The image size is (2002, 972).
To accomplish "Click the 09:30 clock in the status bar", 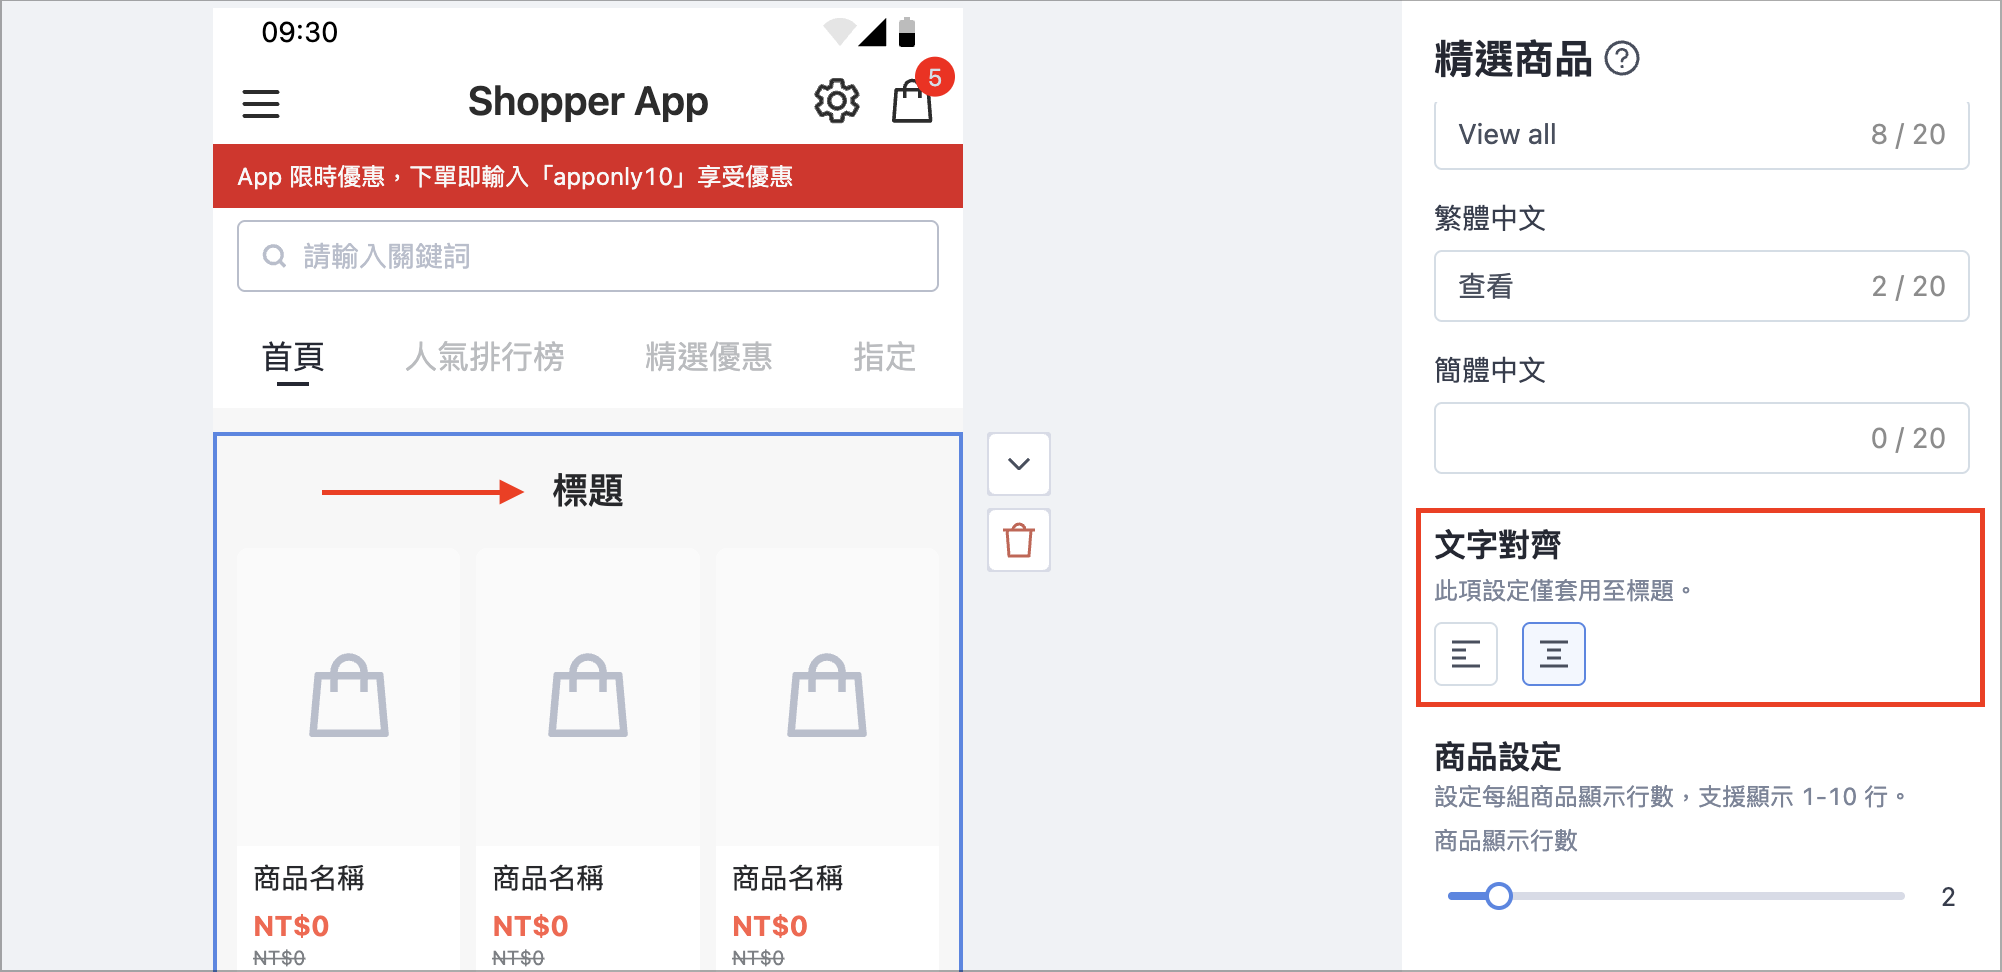I will click(x=299, y=32).
